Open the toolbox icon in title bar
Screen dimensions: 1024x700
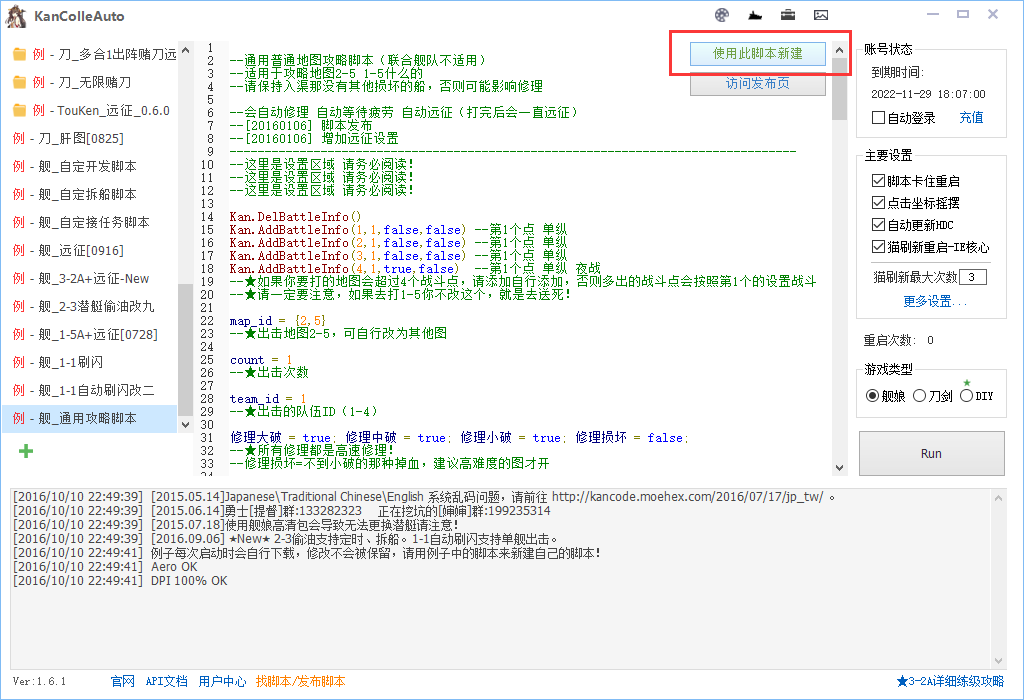(x=788, y=15)
